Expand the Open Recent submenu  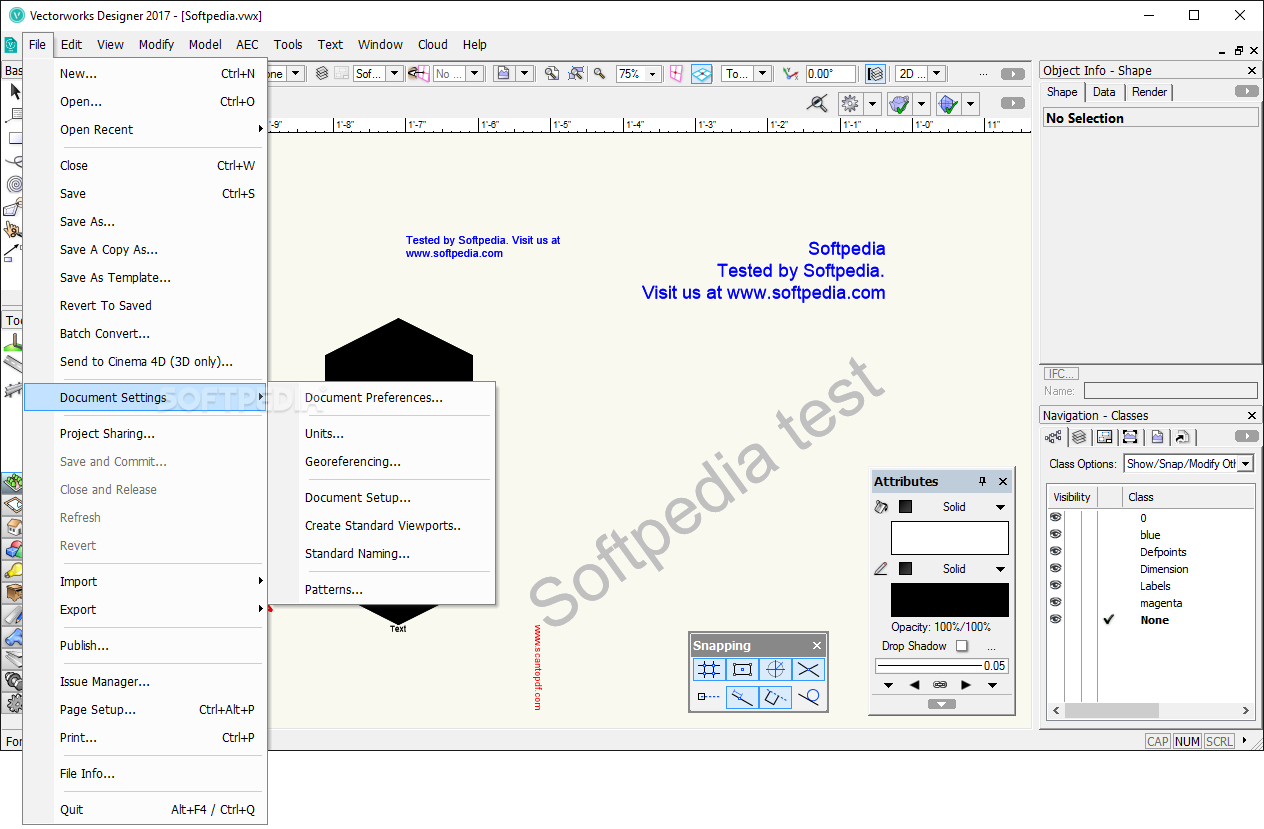pyautogui.click(x=145, y=129)
